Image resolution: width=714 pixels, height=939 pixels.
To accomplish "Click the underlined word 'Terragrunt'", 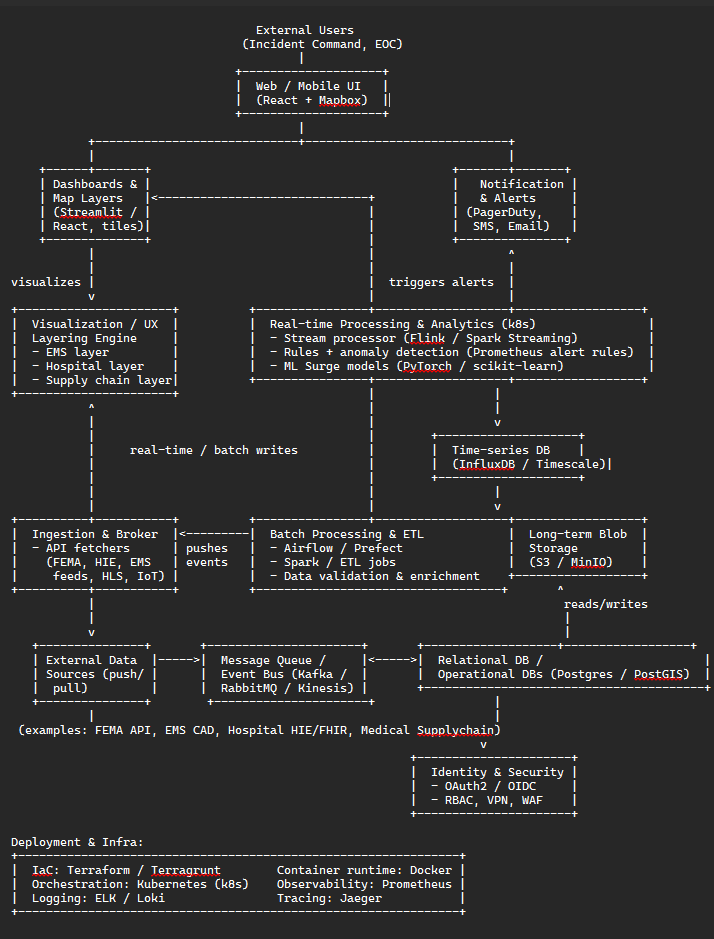I will pos(186,870).
